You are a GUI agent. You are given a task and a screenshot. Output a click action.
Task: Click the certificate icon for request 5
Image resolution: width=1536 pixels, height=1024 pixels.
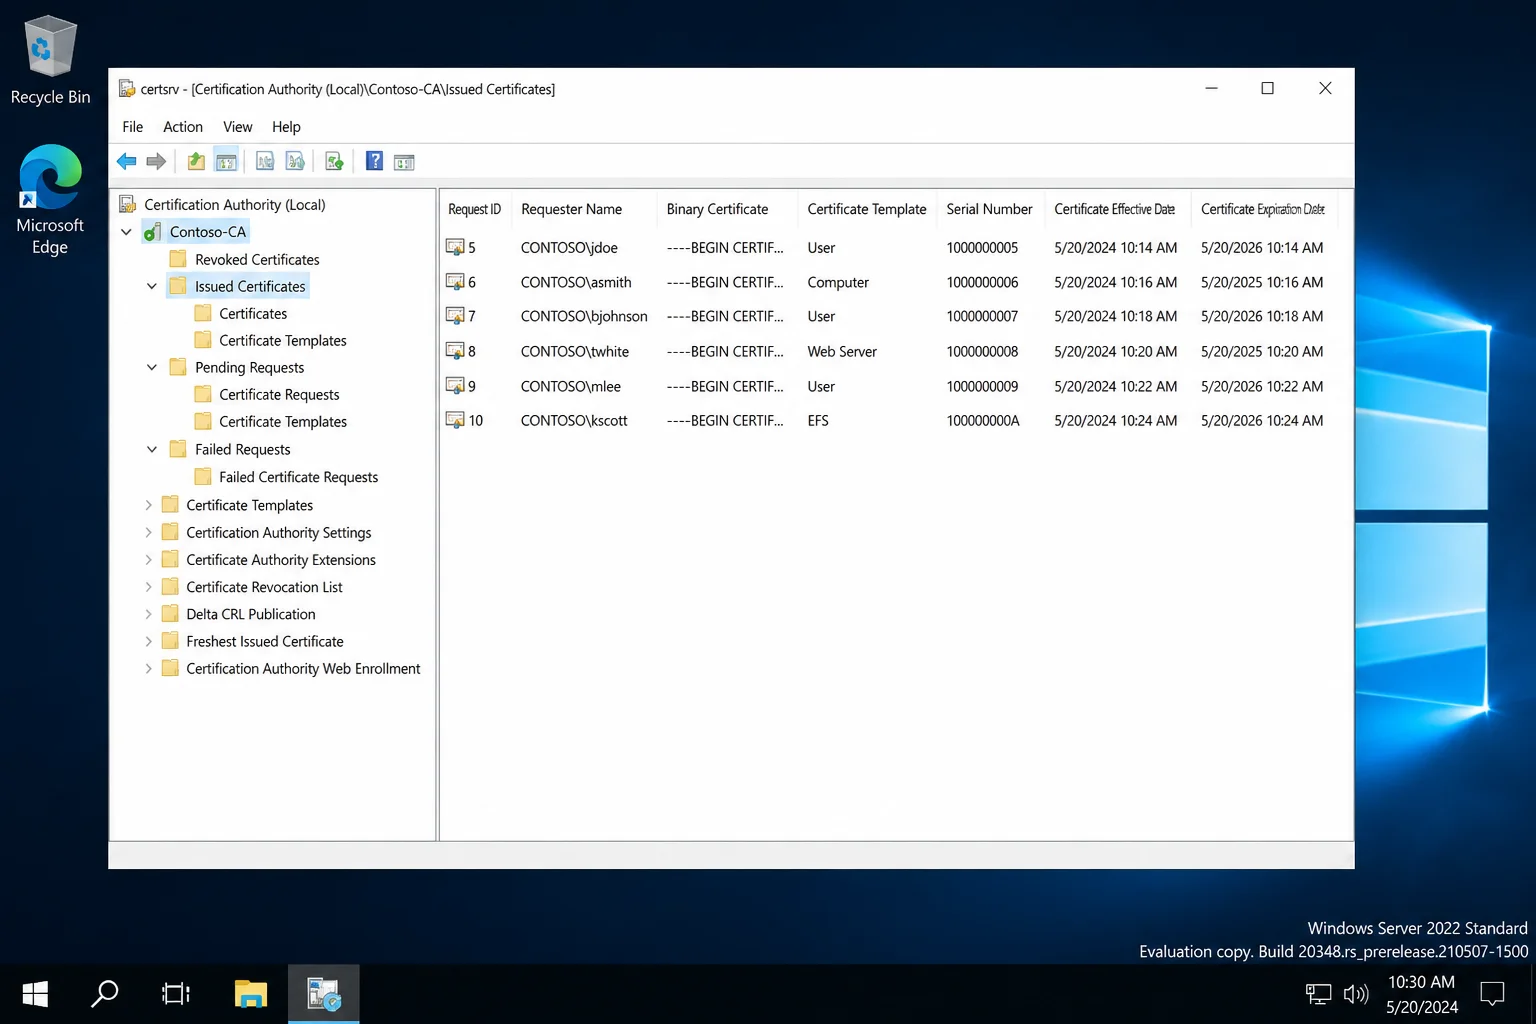(x=455, y=247)
